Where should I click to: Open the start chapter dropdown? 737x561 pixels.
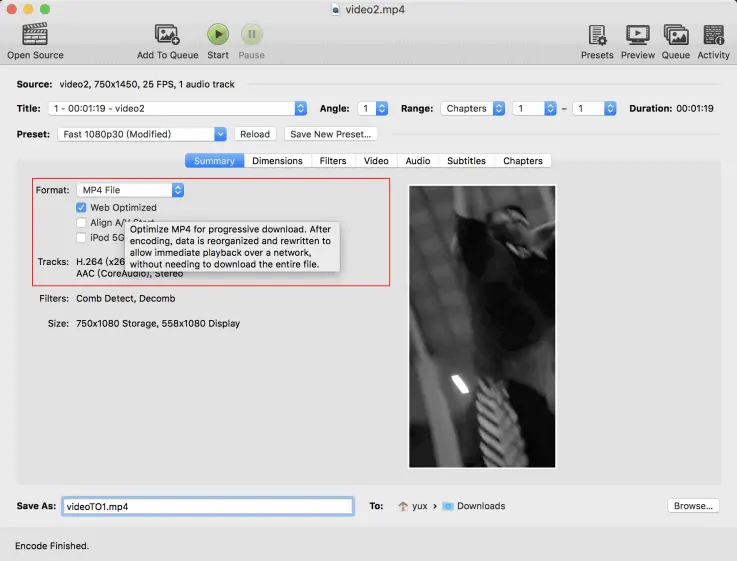point(534,109)
